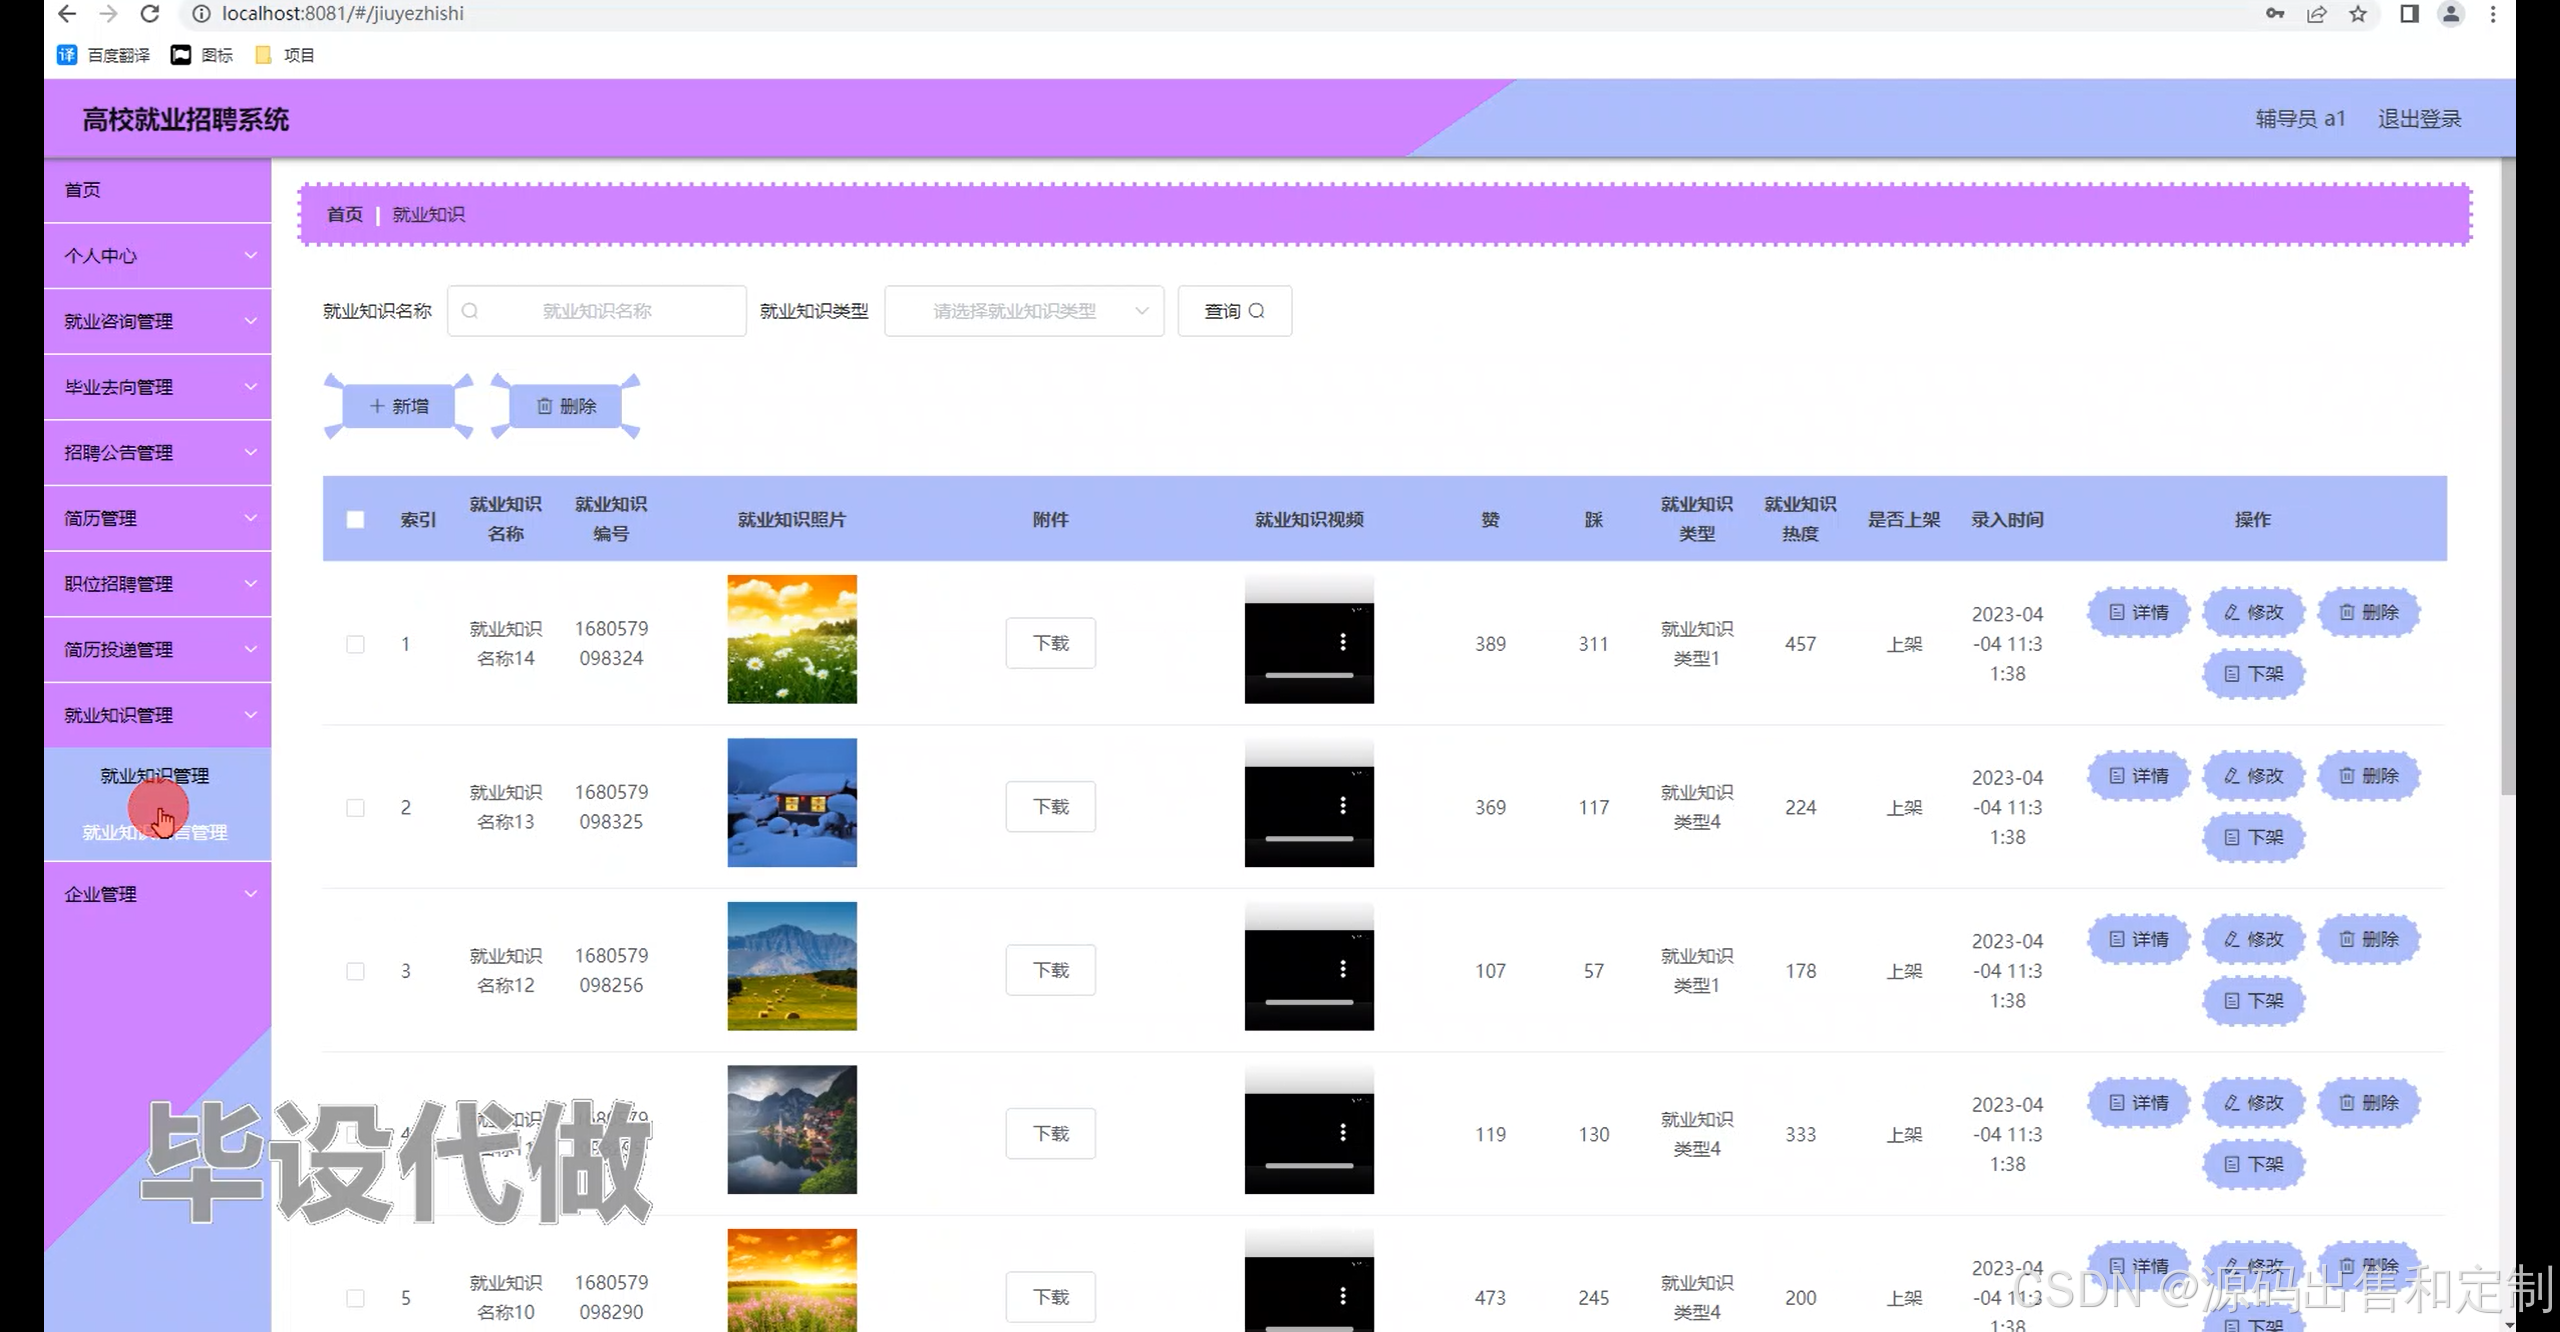The width and height of the screenshot is (2560, 1332).
Task: Open details button in row 3
Action: 2138,939
